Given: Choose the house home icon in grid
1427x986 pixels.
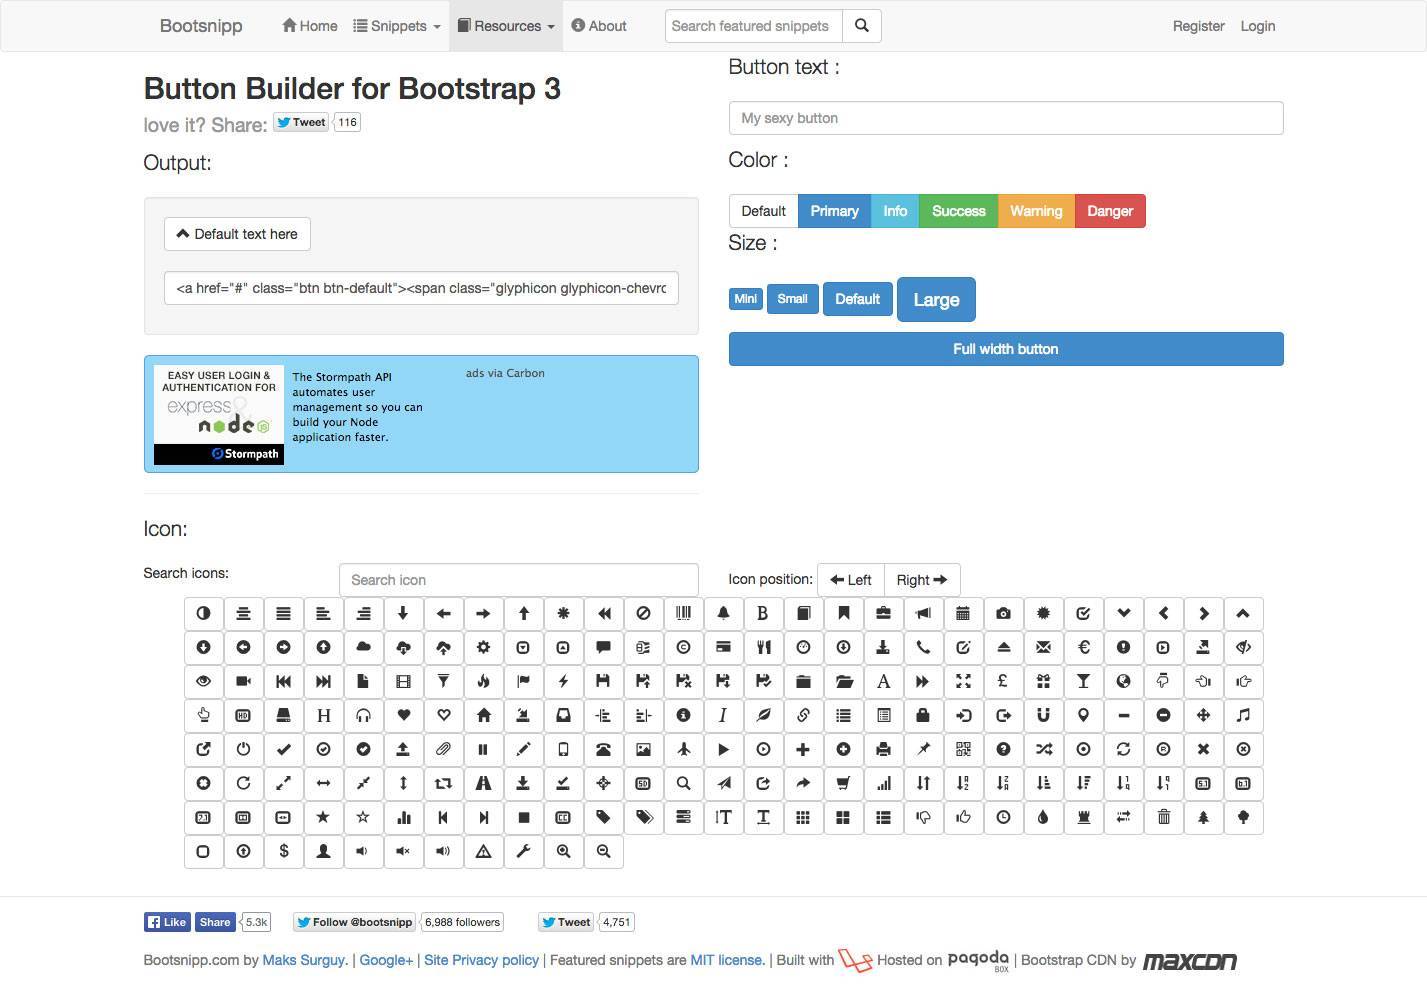Looking at the screenshot, I should tap(483, 715).
